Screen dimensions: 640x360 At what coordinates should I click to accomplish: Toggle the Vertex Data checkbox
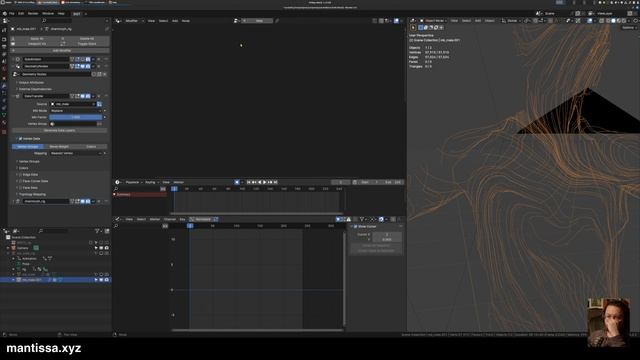click(20, 139)
